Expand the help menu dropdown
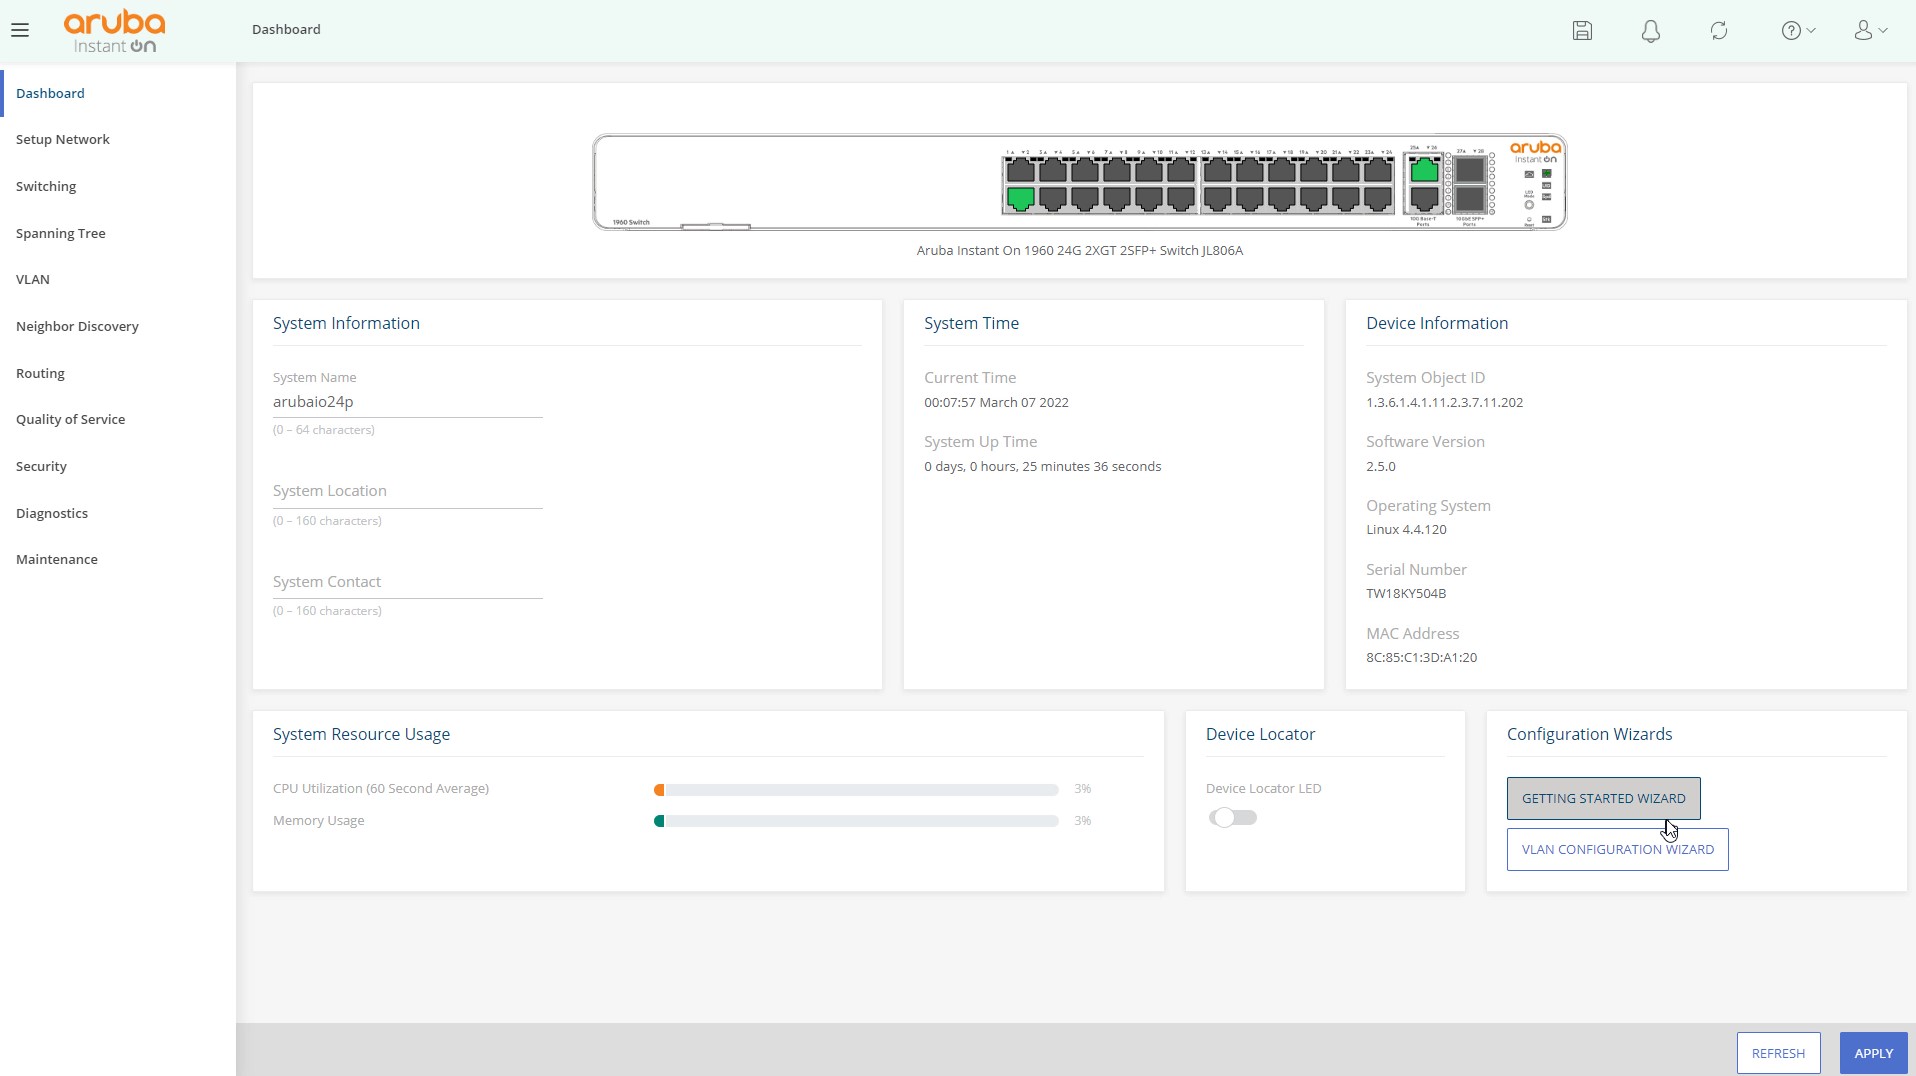 (x=1798, y=31)
